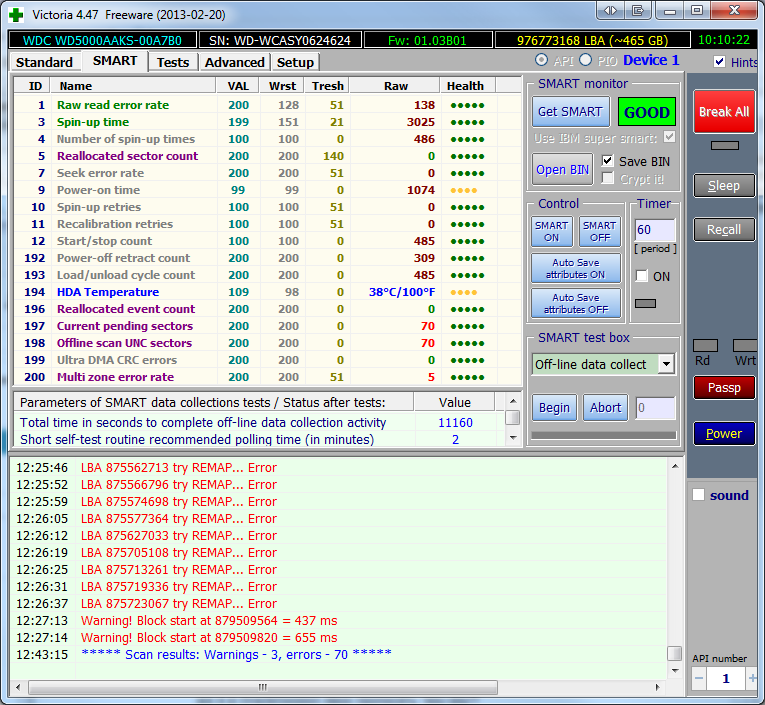This screenshot has width=765, height=705.
Task: Click the blue Power button
Action: click(724, 434)
